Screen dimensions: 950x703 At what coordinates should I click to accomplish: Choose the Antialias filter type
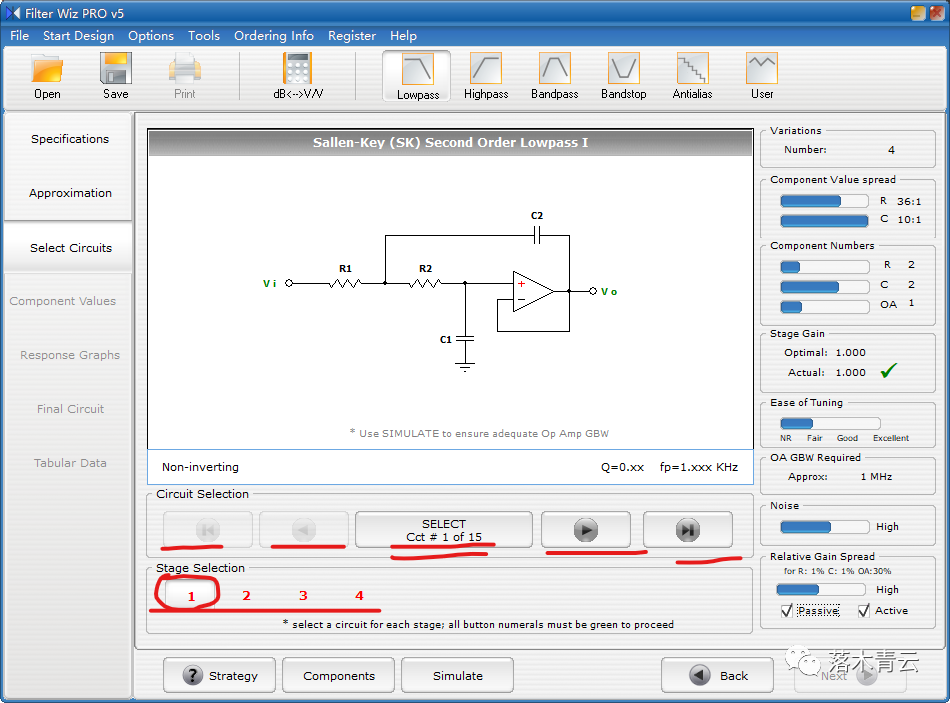692,77
